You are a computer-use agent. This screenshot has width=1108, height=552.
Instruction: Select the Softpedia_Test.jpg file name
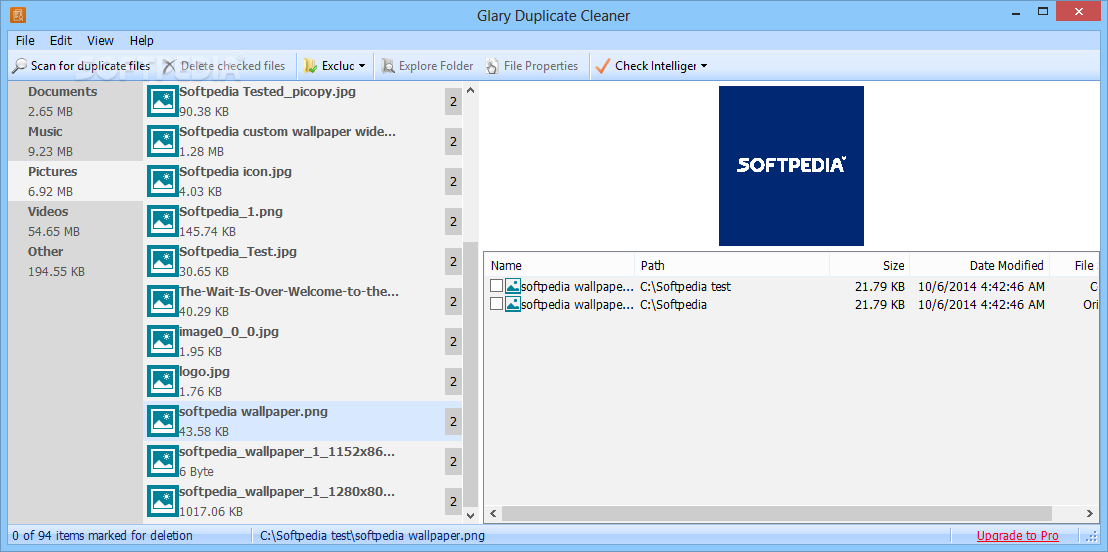(x=238, y=252)
